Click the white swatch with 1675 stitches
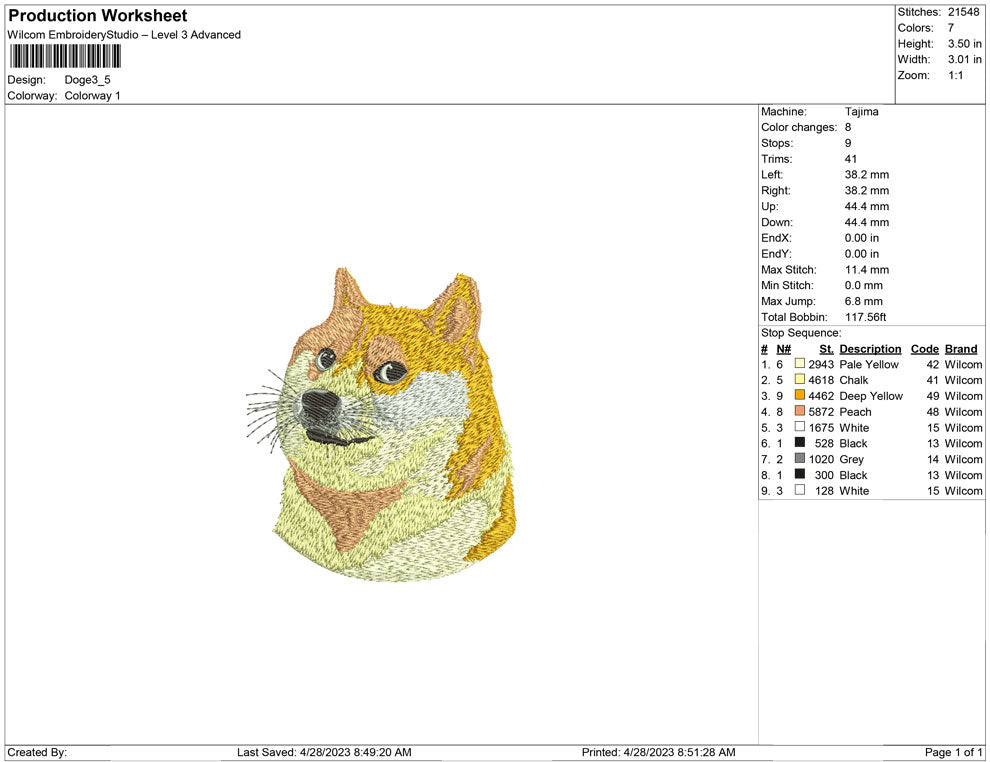This screenshot has height=762, width=990. (800, 427)
